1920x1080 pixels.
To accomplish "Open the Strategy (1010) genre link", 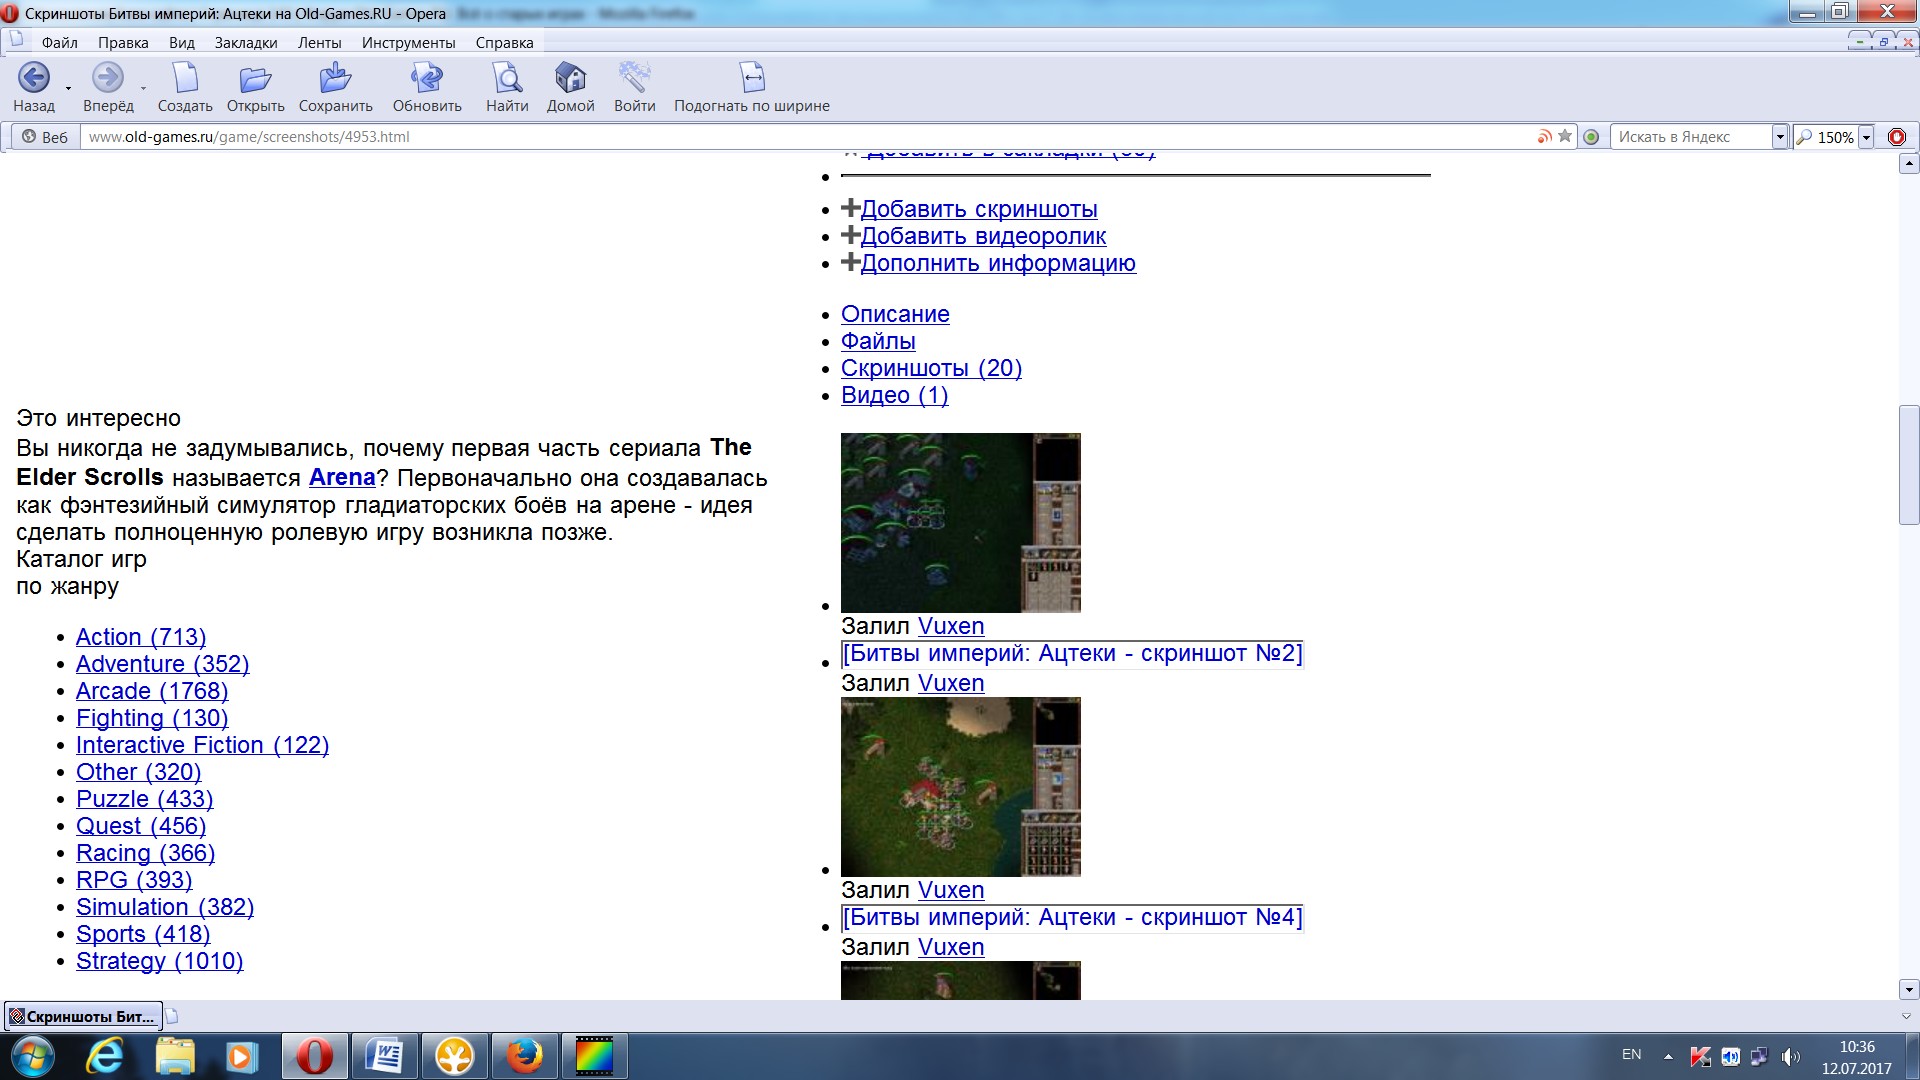I will click(159, 961).
